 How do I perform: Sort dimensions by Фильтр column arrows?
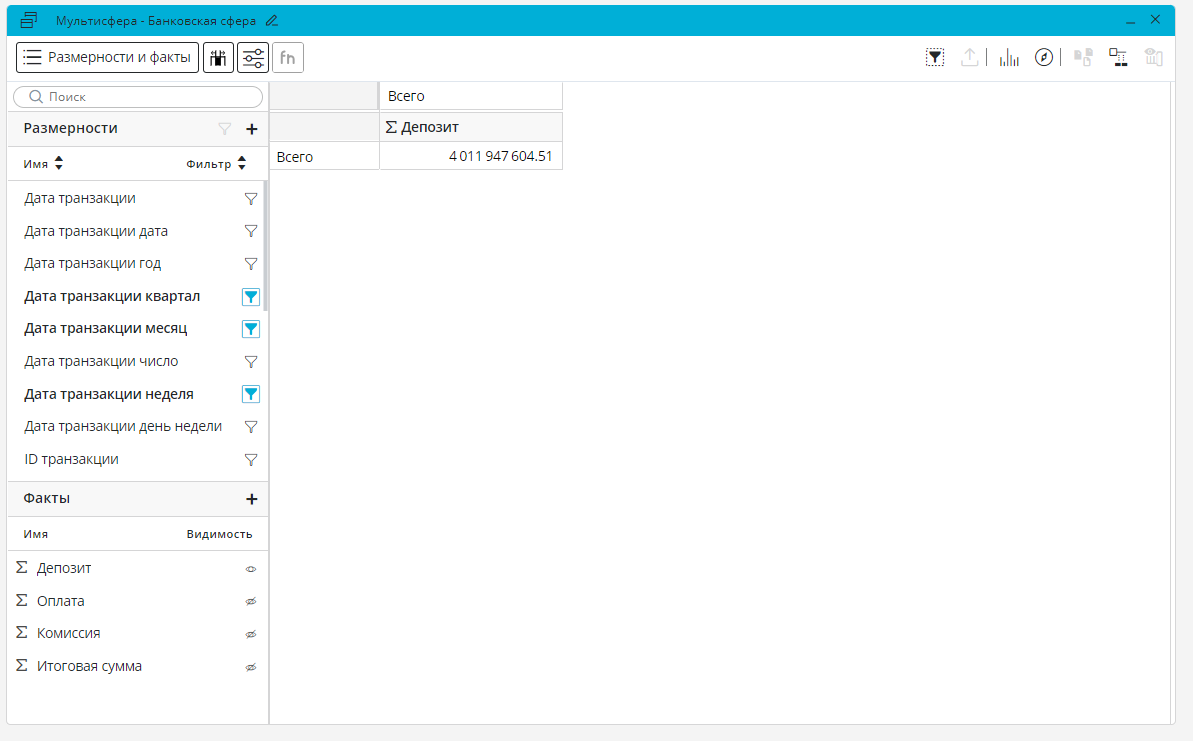(x=241, y=164)
